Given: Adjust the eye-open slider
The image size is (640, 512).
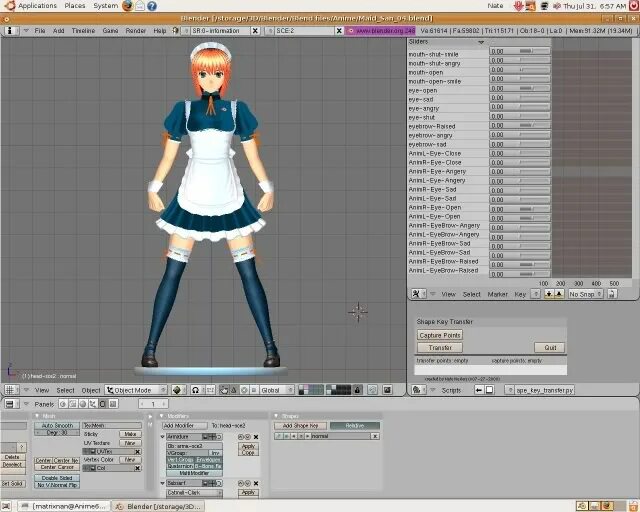Looking at the screenshot, I should (x=520, y=88).
